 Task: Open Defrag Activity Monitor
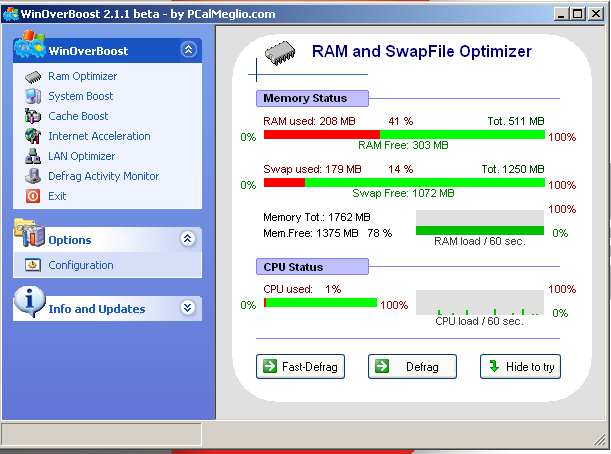point(104,176)
